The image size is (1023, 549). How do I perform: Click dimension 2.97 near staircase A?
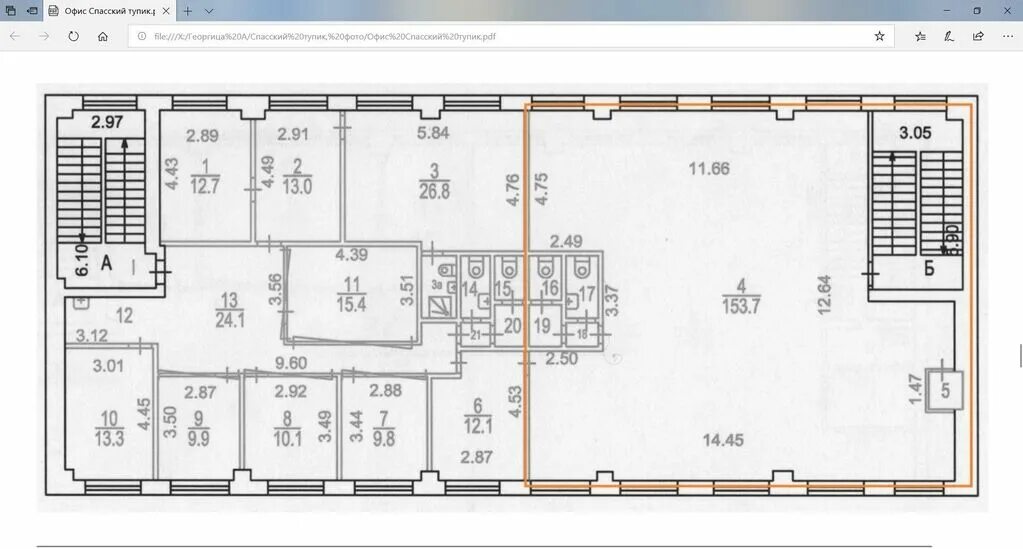pos(107,122)
